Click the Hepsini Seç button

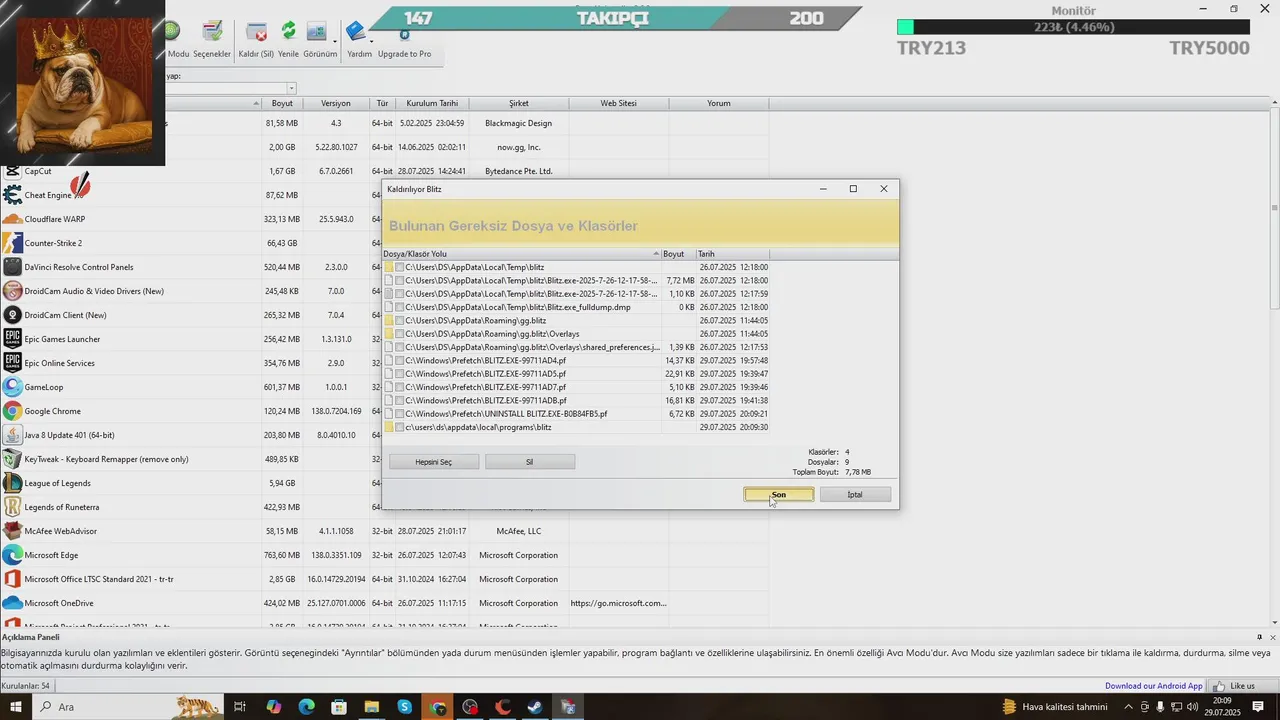click(433, 462)
